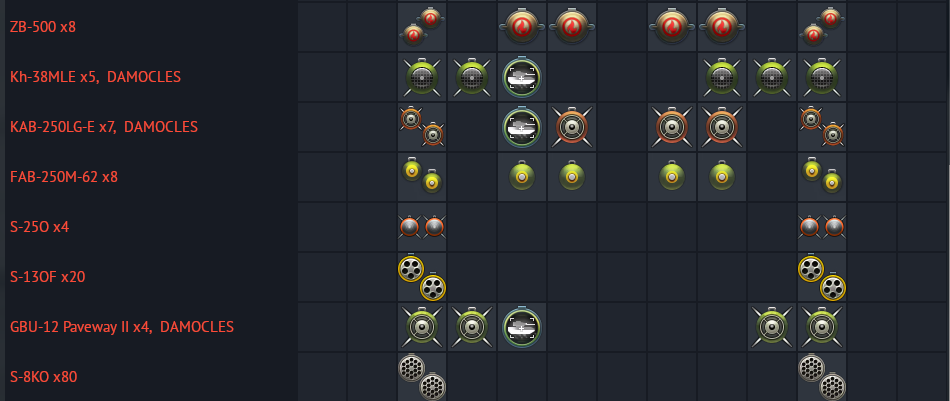Click GBU-12 bomb icon directly left of DAMOCLES pod
Image resolution: width=950 pixels, height=401 pixels.
coord(472,327)
